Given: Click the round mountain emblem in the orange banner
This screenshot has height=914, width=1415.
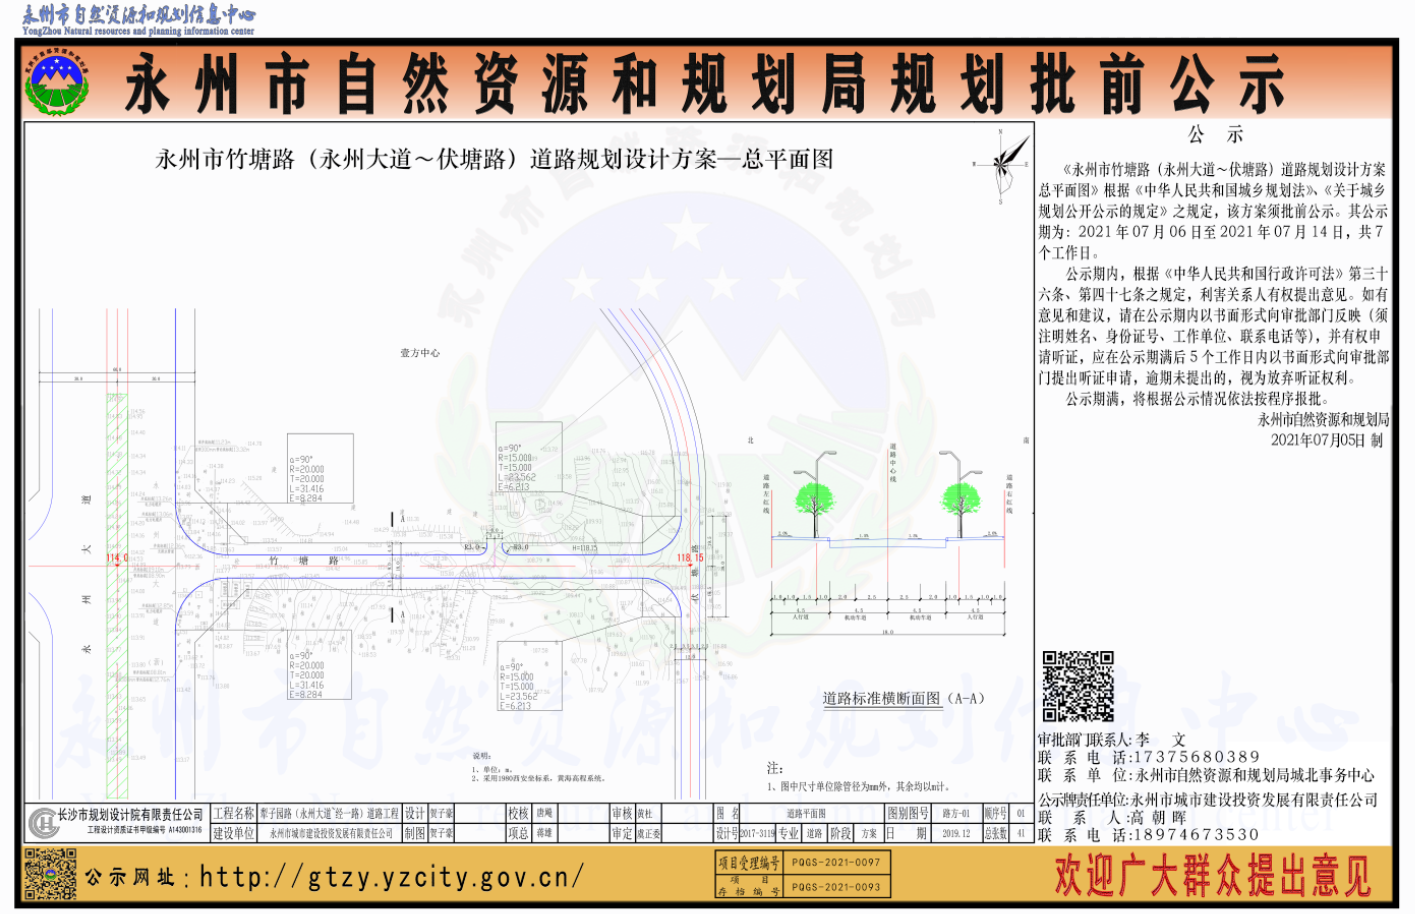Looking at the screenshot, I should coord(57,83).
